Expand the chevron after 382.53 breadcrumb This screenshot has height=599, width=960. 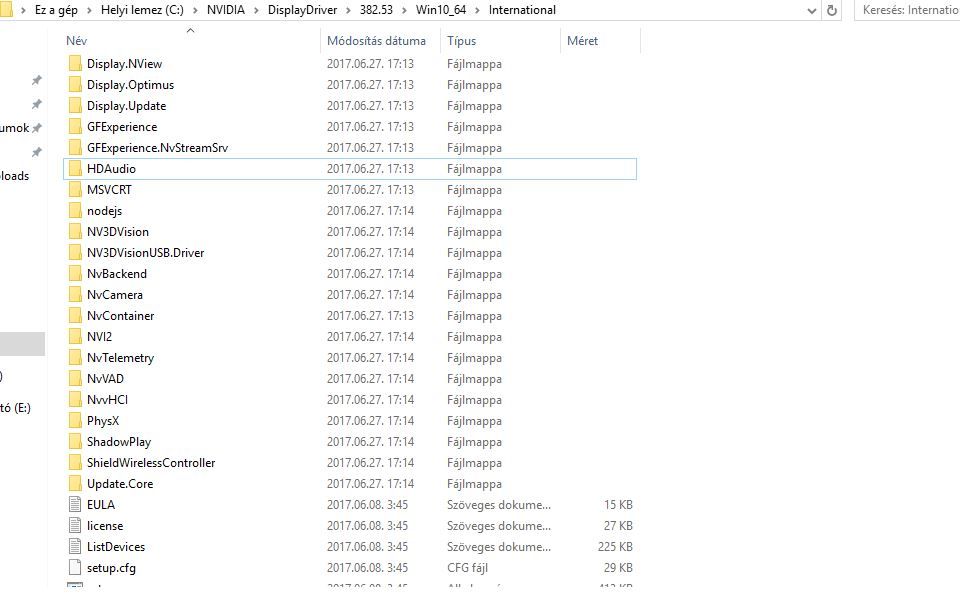[404, 10]
